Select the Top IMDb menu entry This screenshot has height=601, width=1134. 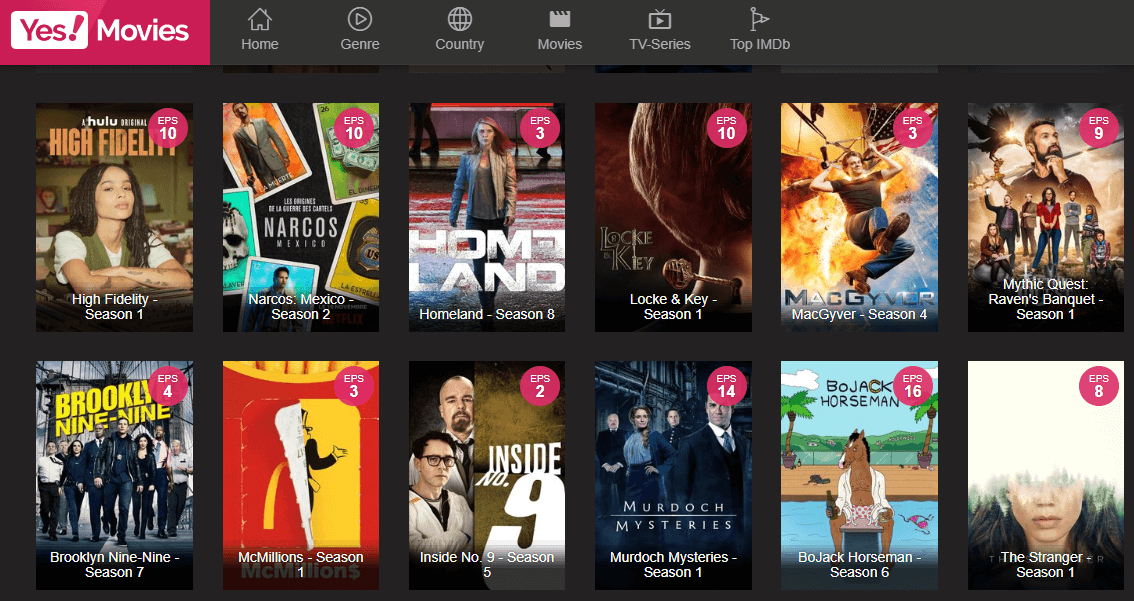pyautogui.click(x=760, y=44)
